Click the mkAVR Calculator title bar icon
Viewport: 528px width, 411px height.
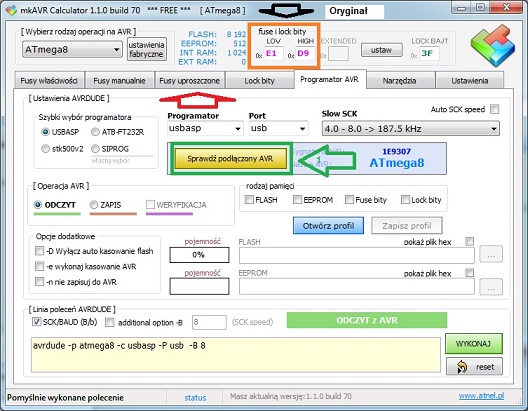(11, 10)
